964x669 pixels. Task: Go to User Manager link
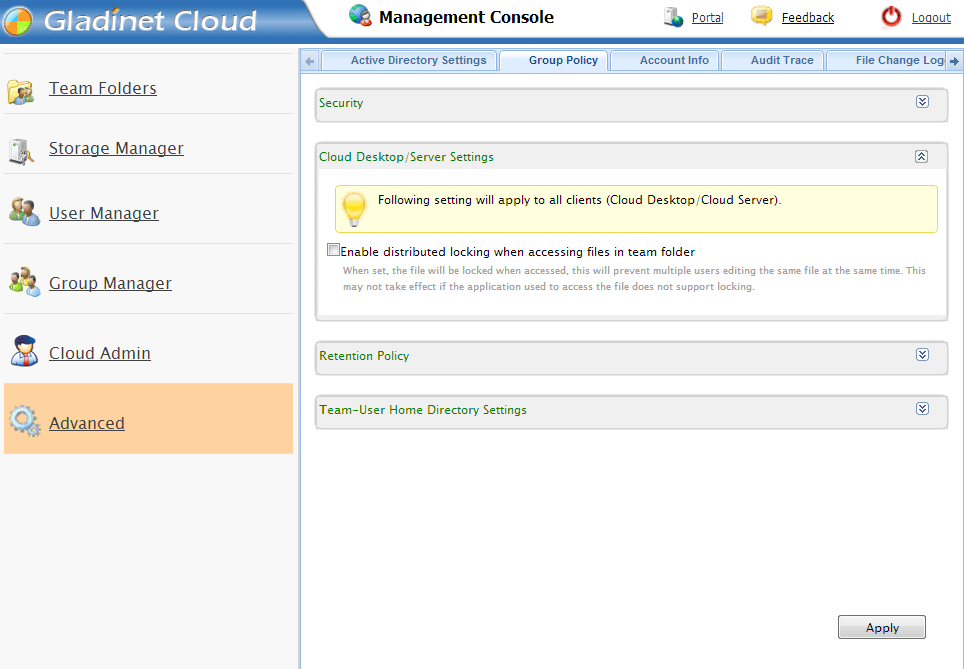[x=104, y=213]
